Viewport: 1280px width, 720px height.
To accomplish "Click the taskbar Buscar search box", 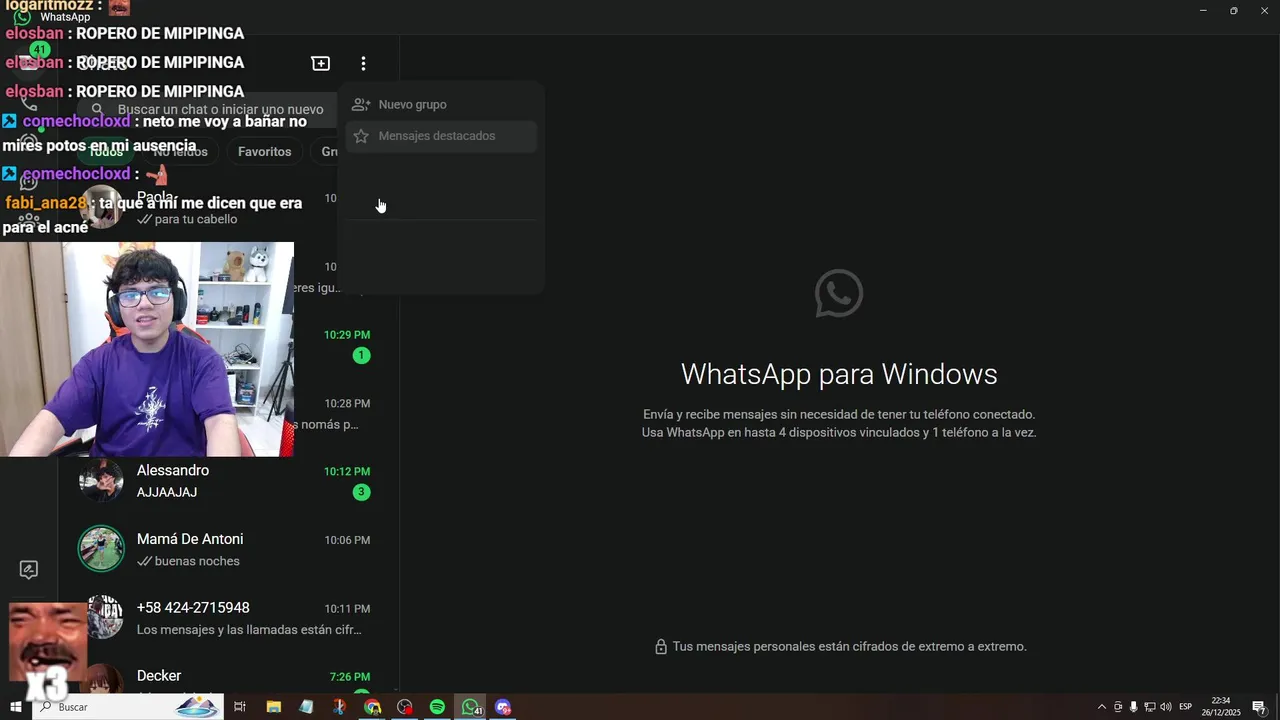I will click(130, 707).
